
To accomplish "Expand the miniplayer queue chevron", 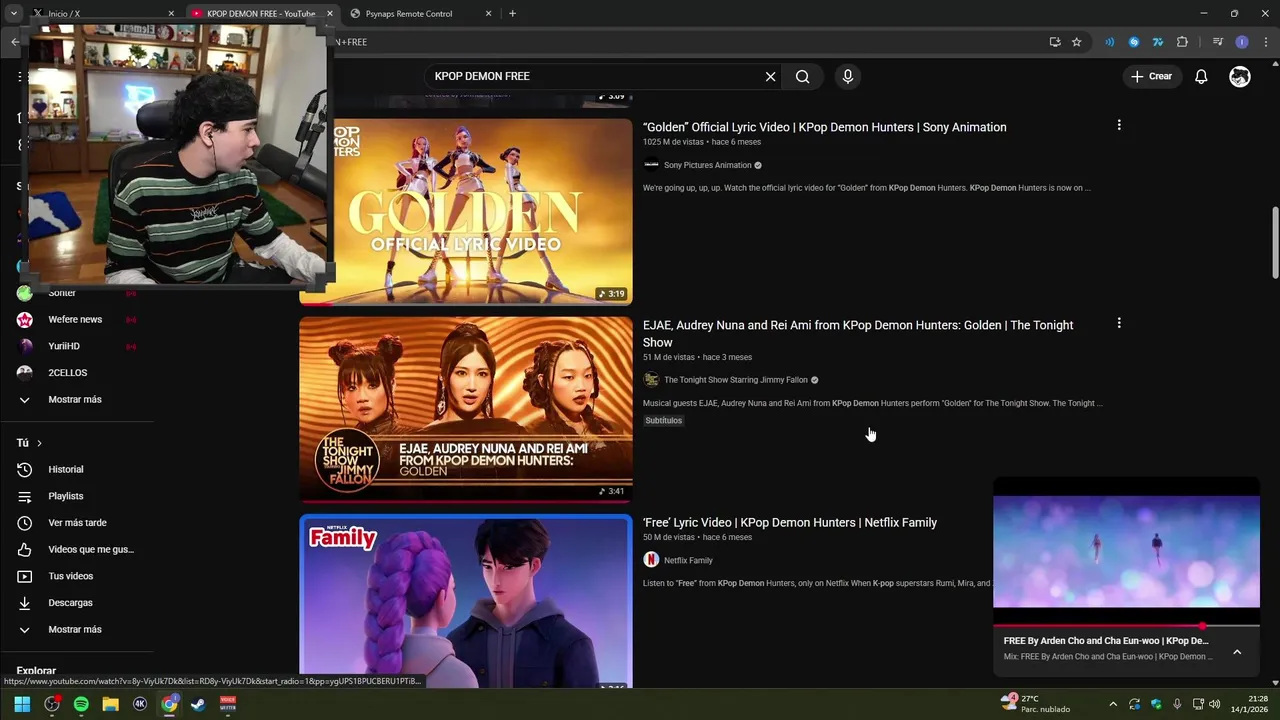I will pos(1237,652).
